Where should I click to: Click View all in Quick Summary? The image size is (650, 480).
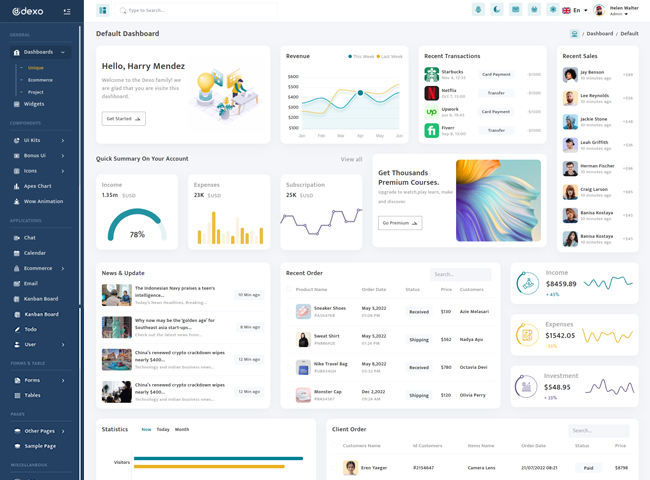click(x=351, y=159)
